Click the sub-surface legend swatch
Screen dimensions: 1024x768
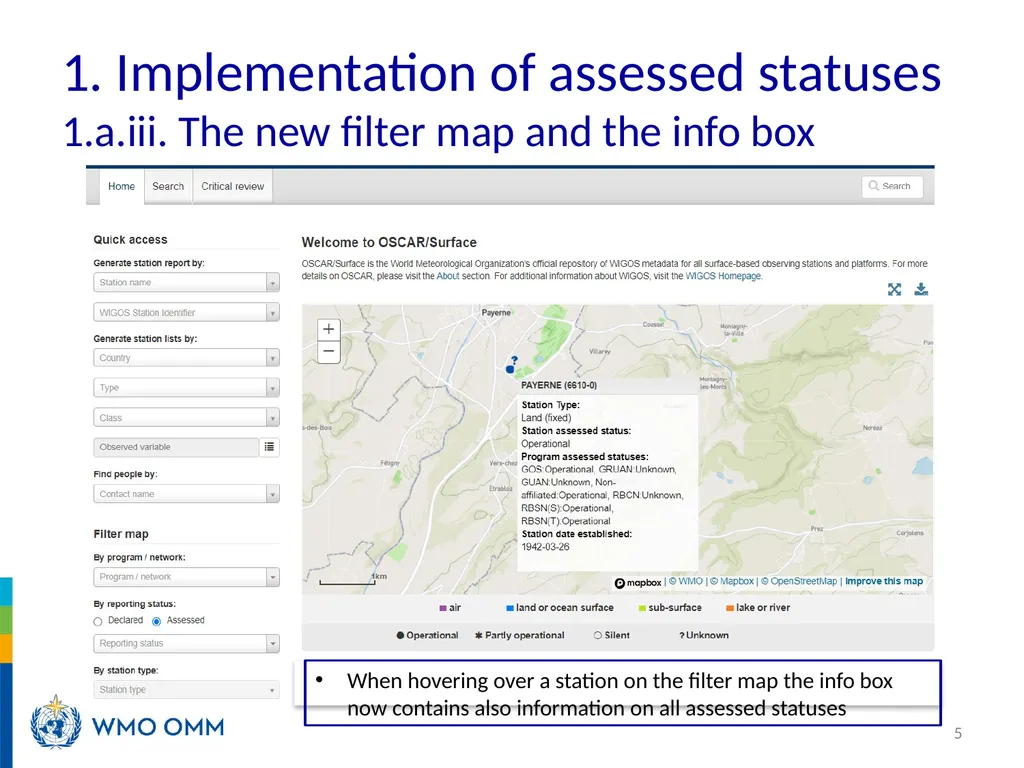tap(642, 608)
